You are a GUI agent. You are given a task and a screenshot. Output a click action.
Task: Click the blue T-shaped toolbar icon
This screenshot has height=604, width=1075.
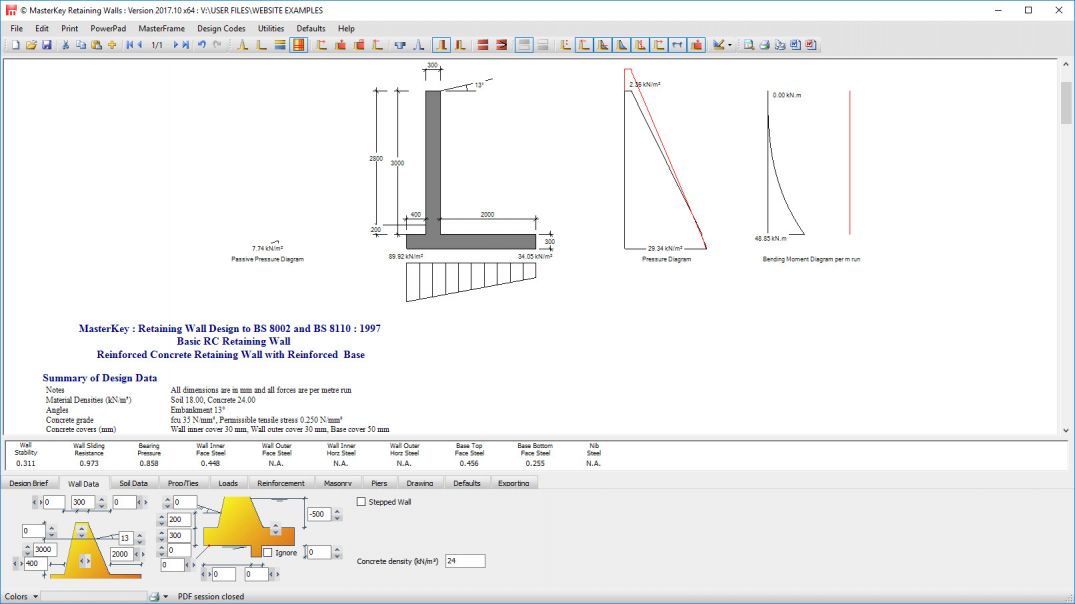(x=400, y=45)
